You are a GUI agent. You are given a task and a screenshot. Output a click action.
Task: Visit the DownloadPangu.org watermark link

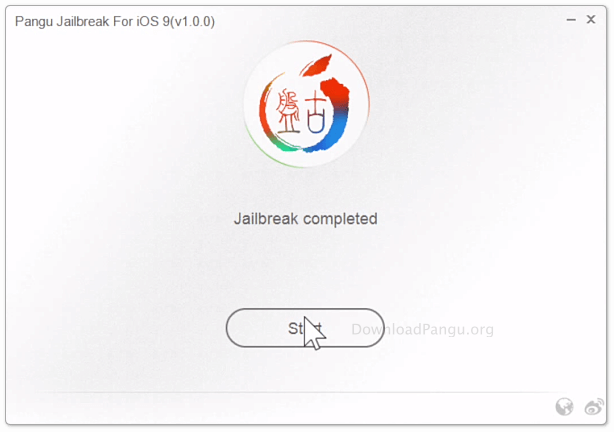click(x=422, y=329)
